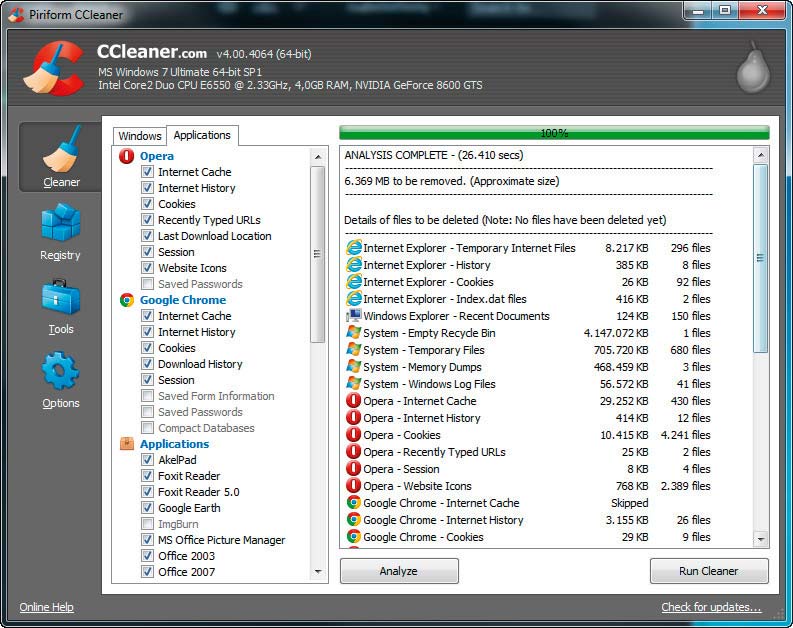Switch to the Windows tab
This screenshot has height=628, width=793.
140,136
